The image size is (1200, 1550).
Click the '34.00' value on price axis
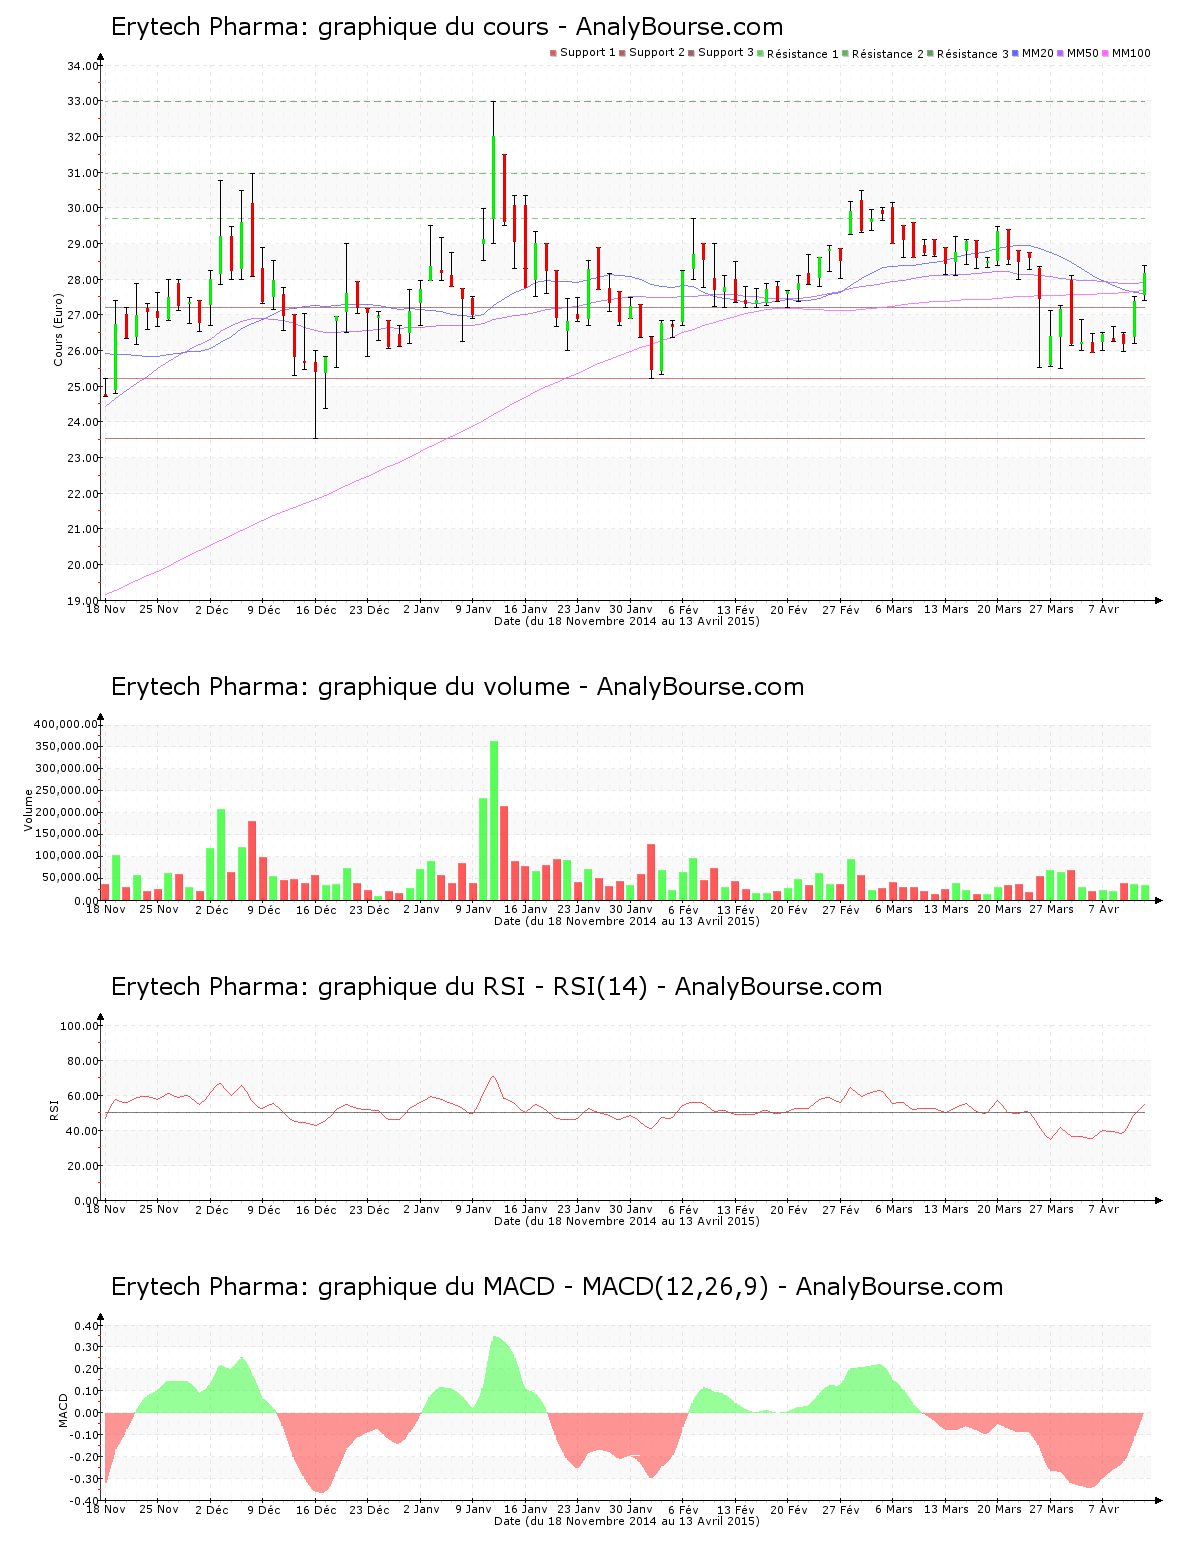click(83, 66)
